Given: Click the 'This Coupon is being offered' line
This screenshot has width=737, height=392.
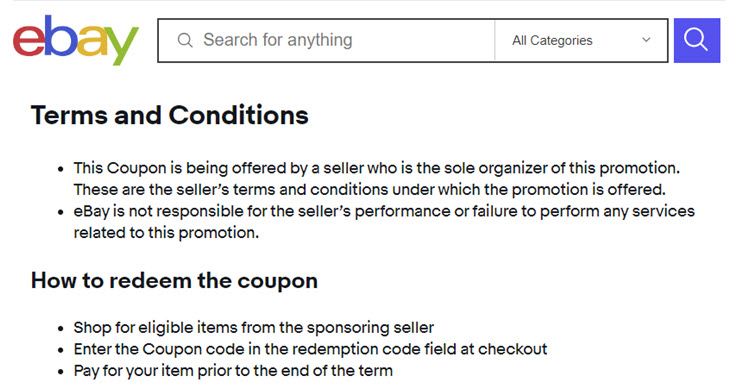Looking at the screenshot, I should coord(377,168).
